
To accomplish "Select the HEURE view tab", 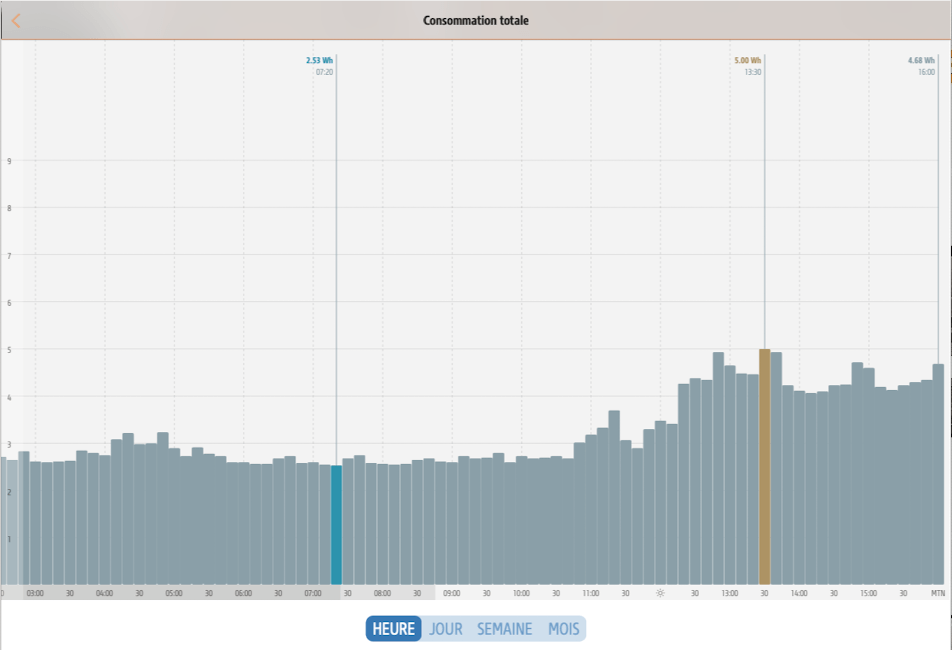I will click(x=393, y=629).
